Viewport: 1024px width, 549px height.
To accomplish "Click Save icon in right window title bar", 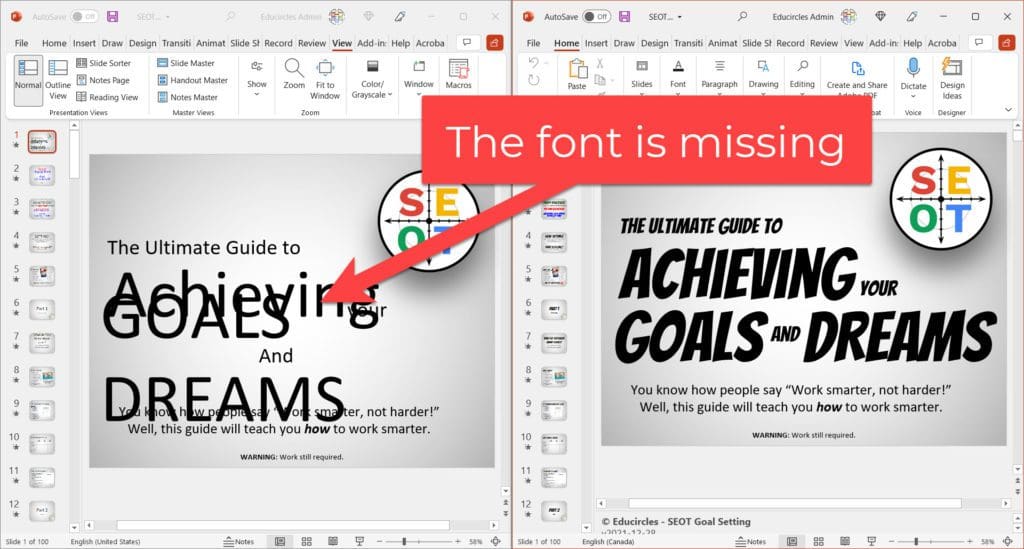I will pyautogui.click(x=624, y=16).
